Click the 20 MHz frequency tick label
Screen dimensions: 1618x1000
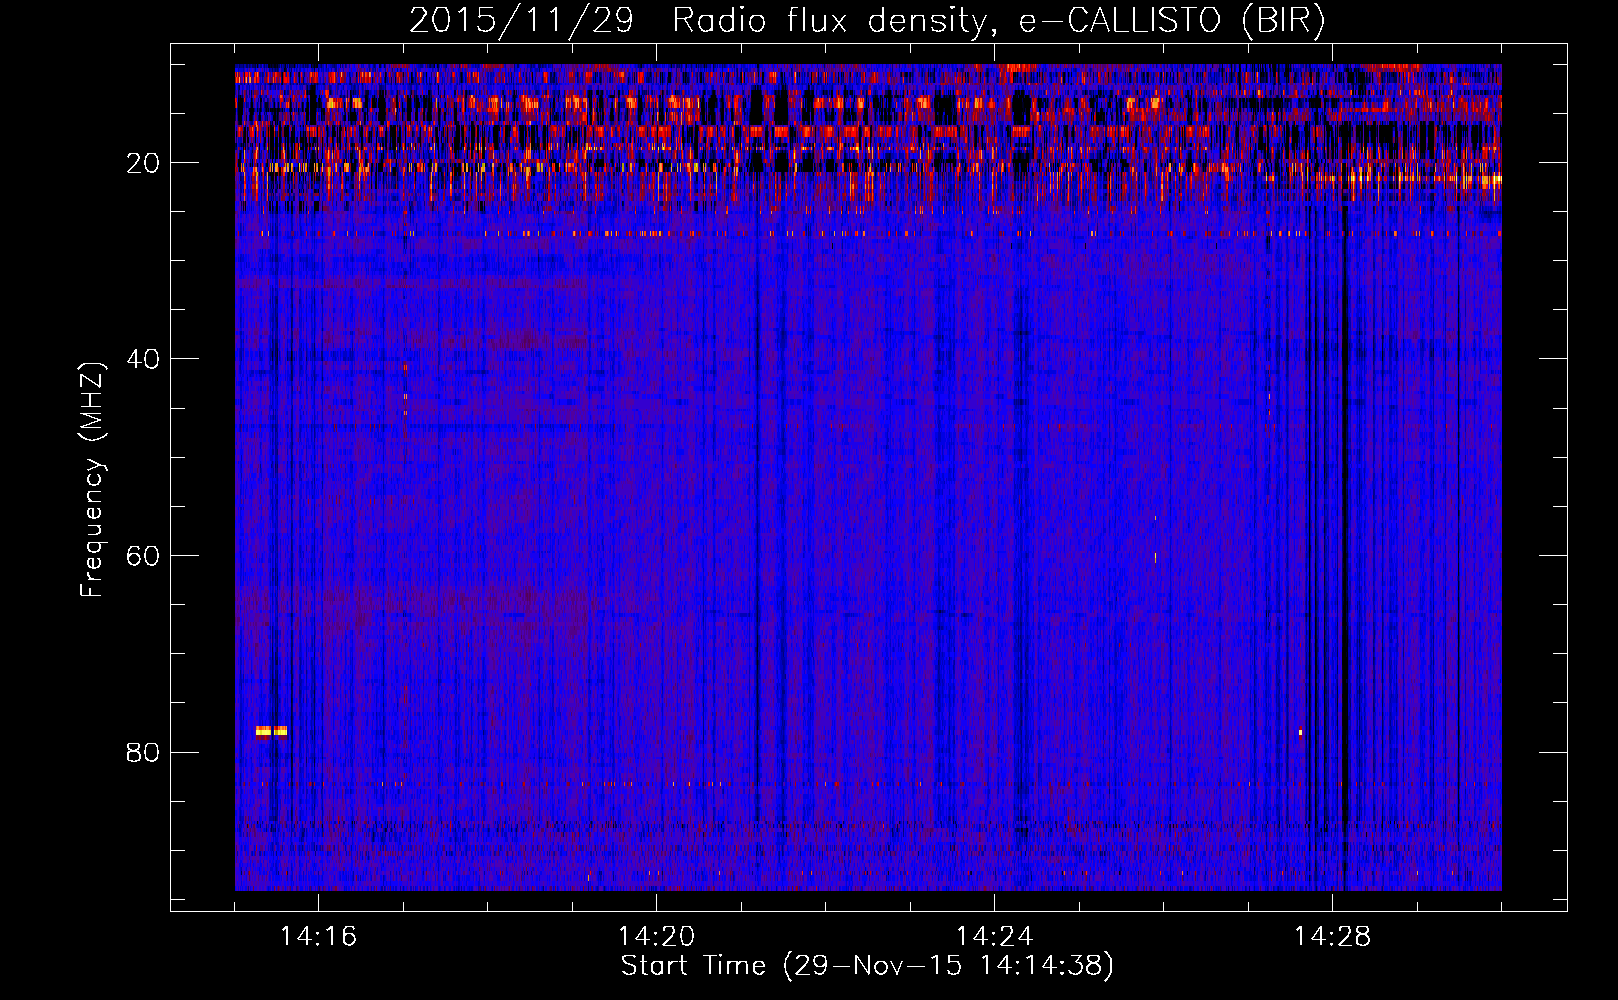[144, 163]
